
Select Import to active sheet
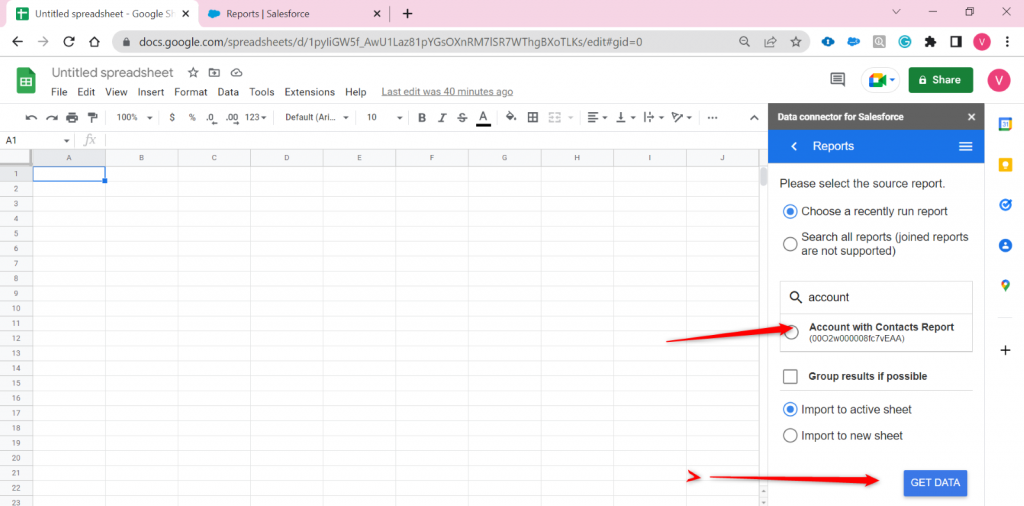(x=790, y=409)
